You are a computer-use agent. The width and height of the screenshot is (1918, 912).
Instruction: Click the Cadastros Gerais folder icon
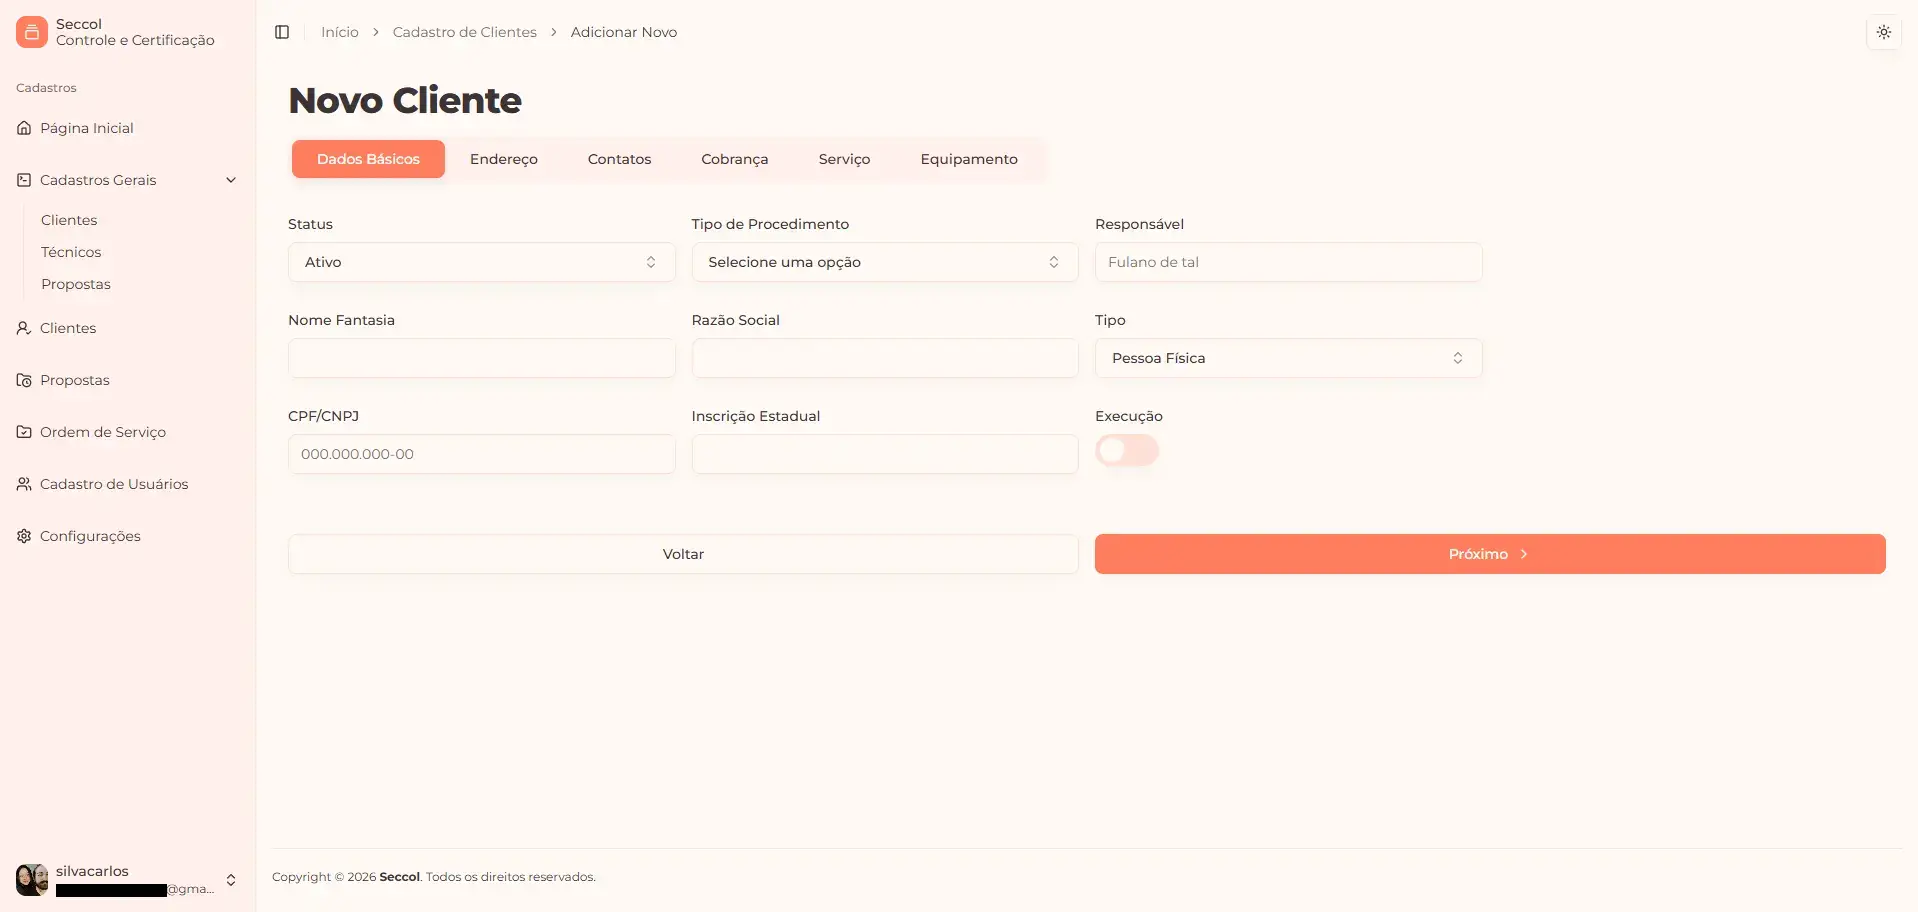pos(23,180)
